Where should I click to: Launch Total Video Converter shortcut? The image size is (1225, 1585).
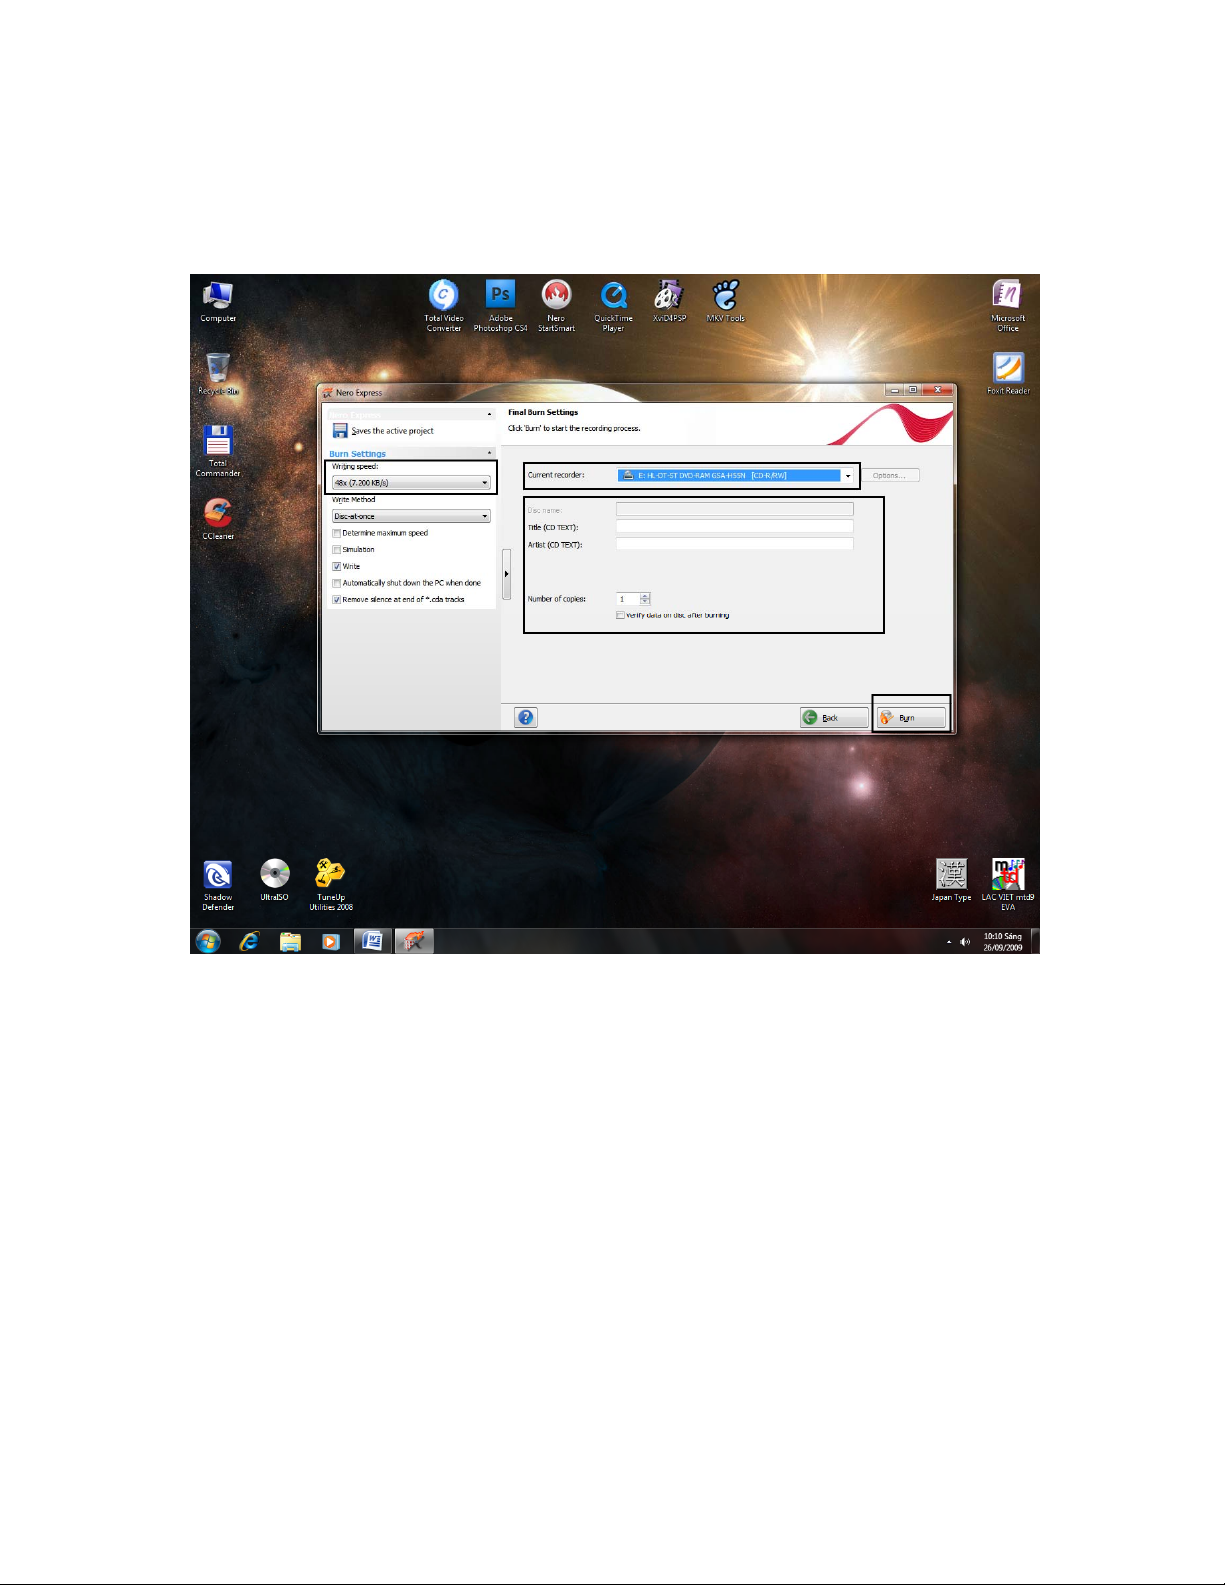click(443, 295)
